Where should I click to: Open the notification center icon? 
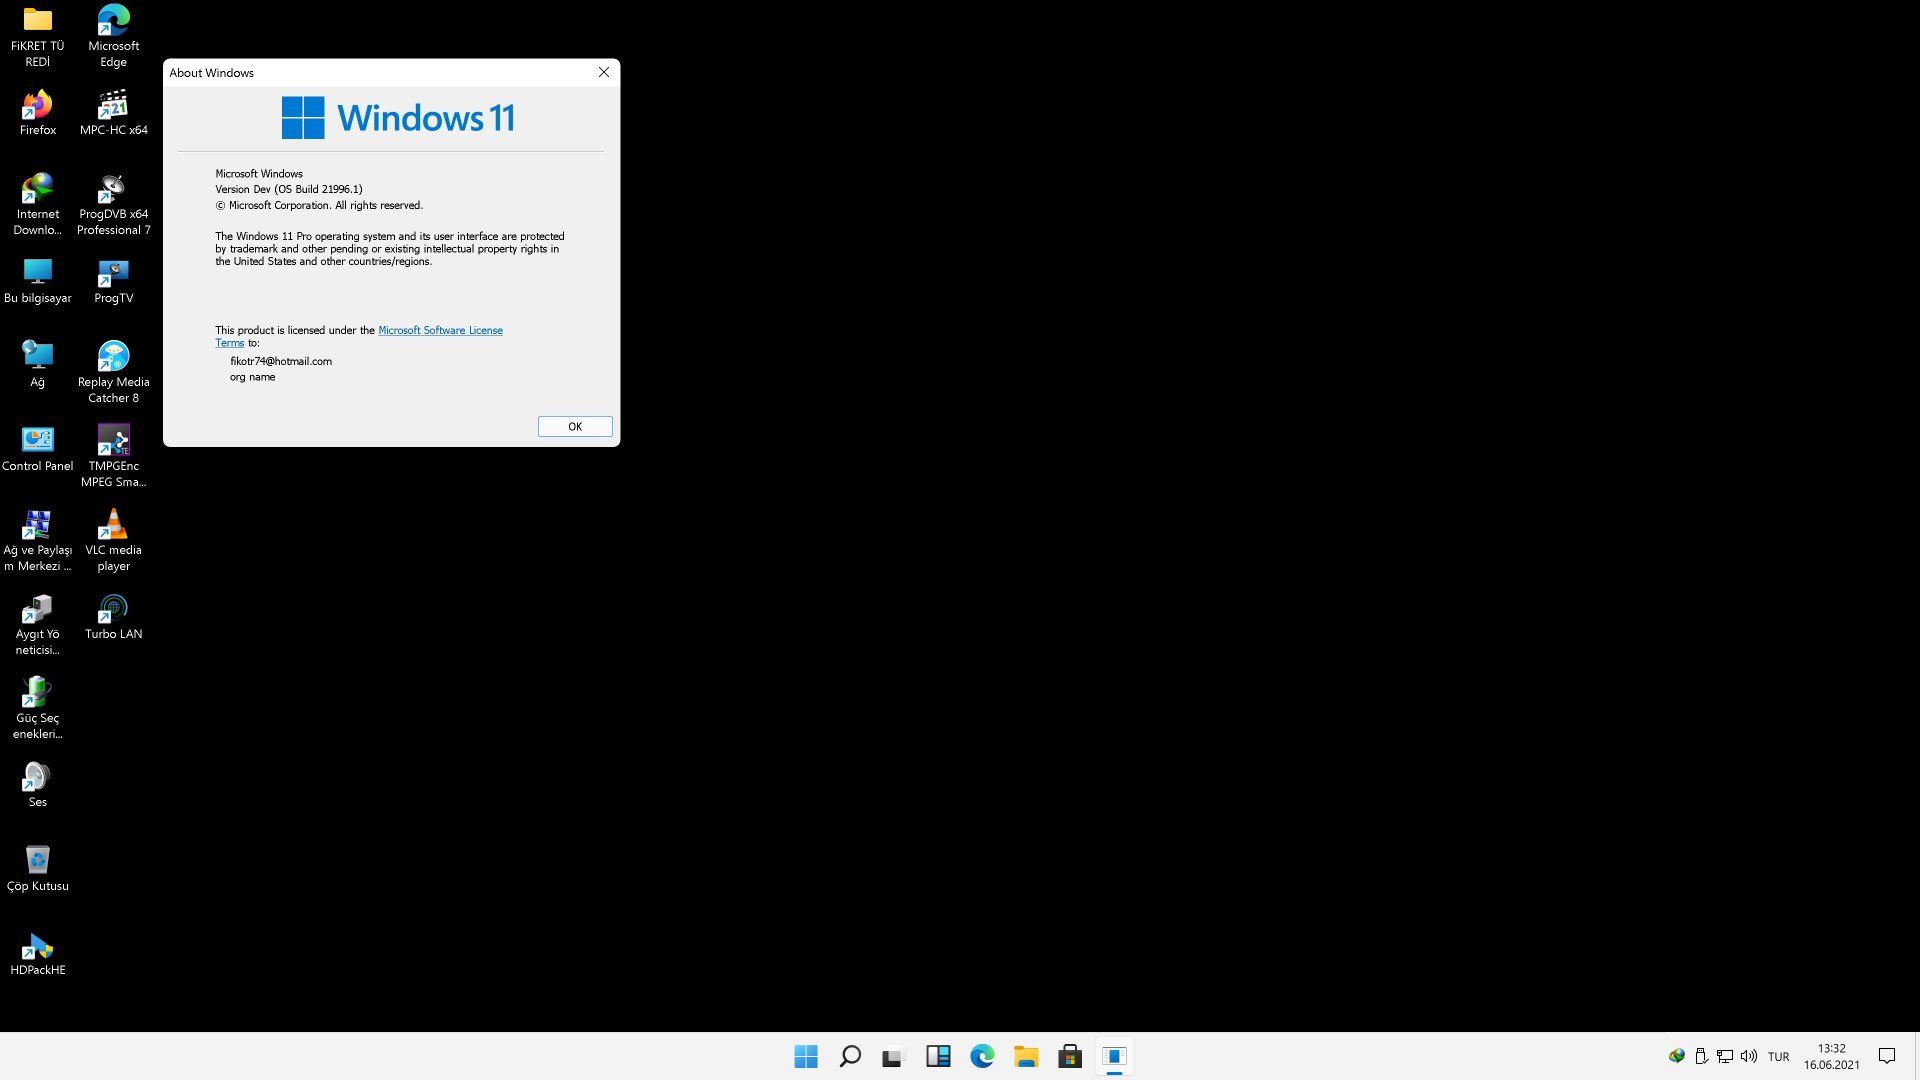1887,1056
